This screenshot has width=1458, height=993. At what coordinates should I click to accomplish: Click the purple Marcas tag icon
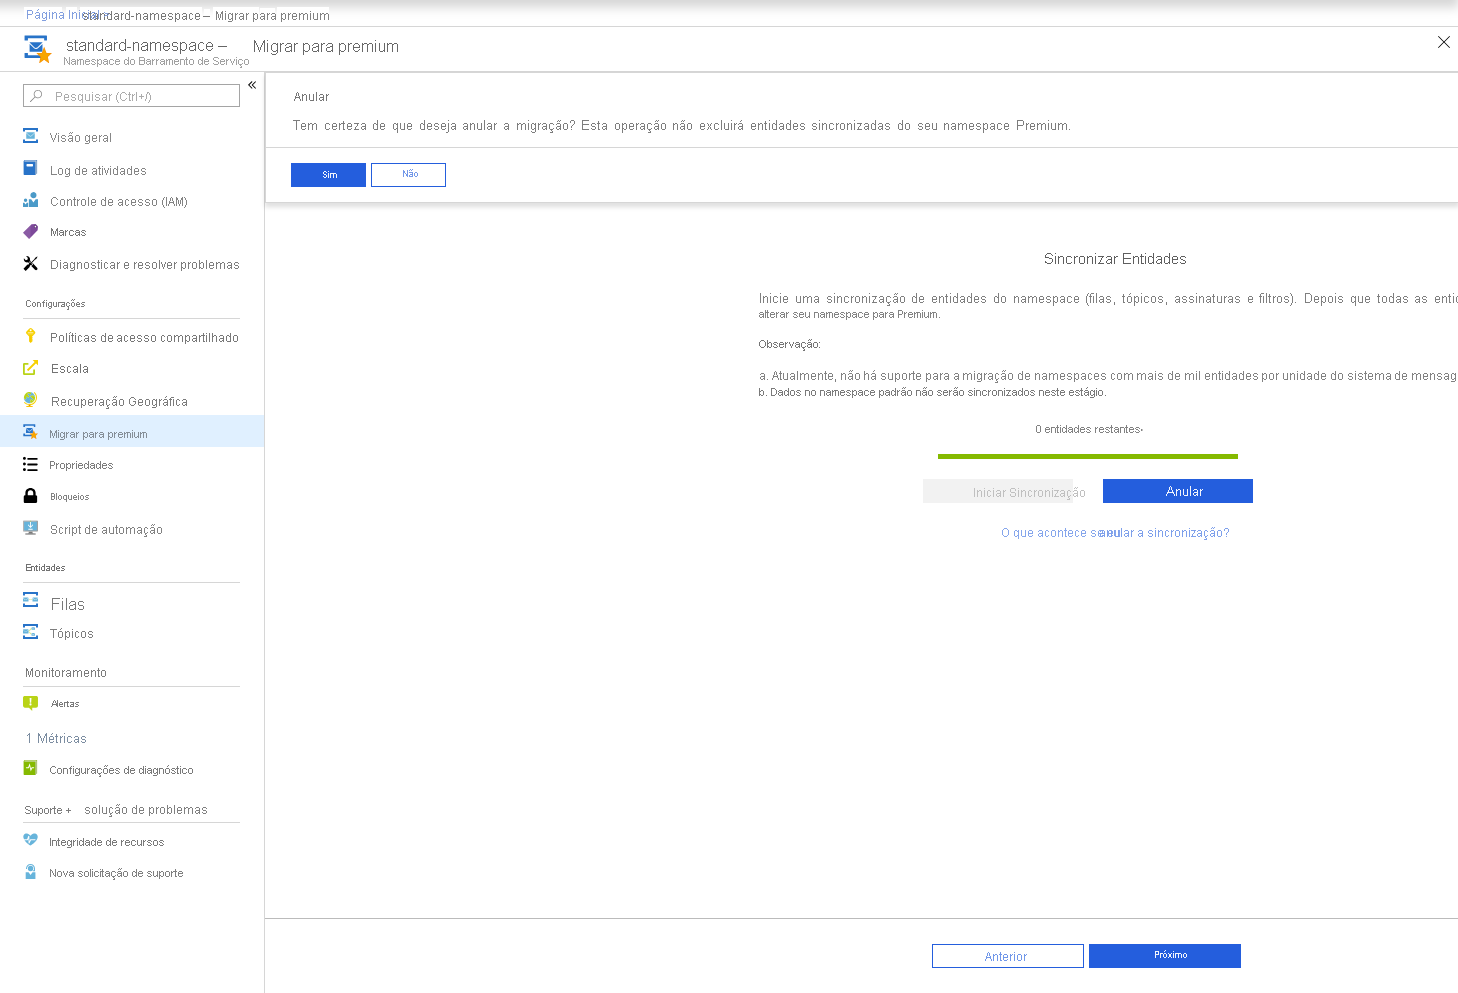31,232
